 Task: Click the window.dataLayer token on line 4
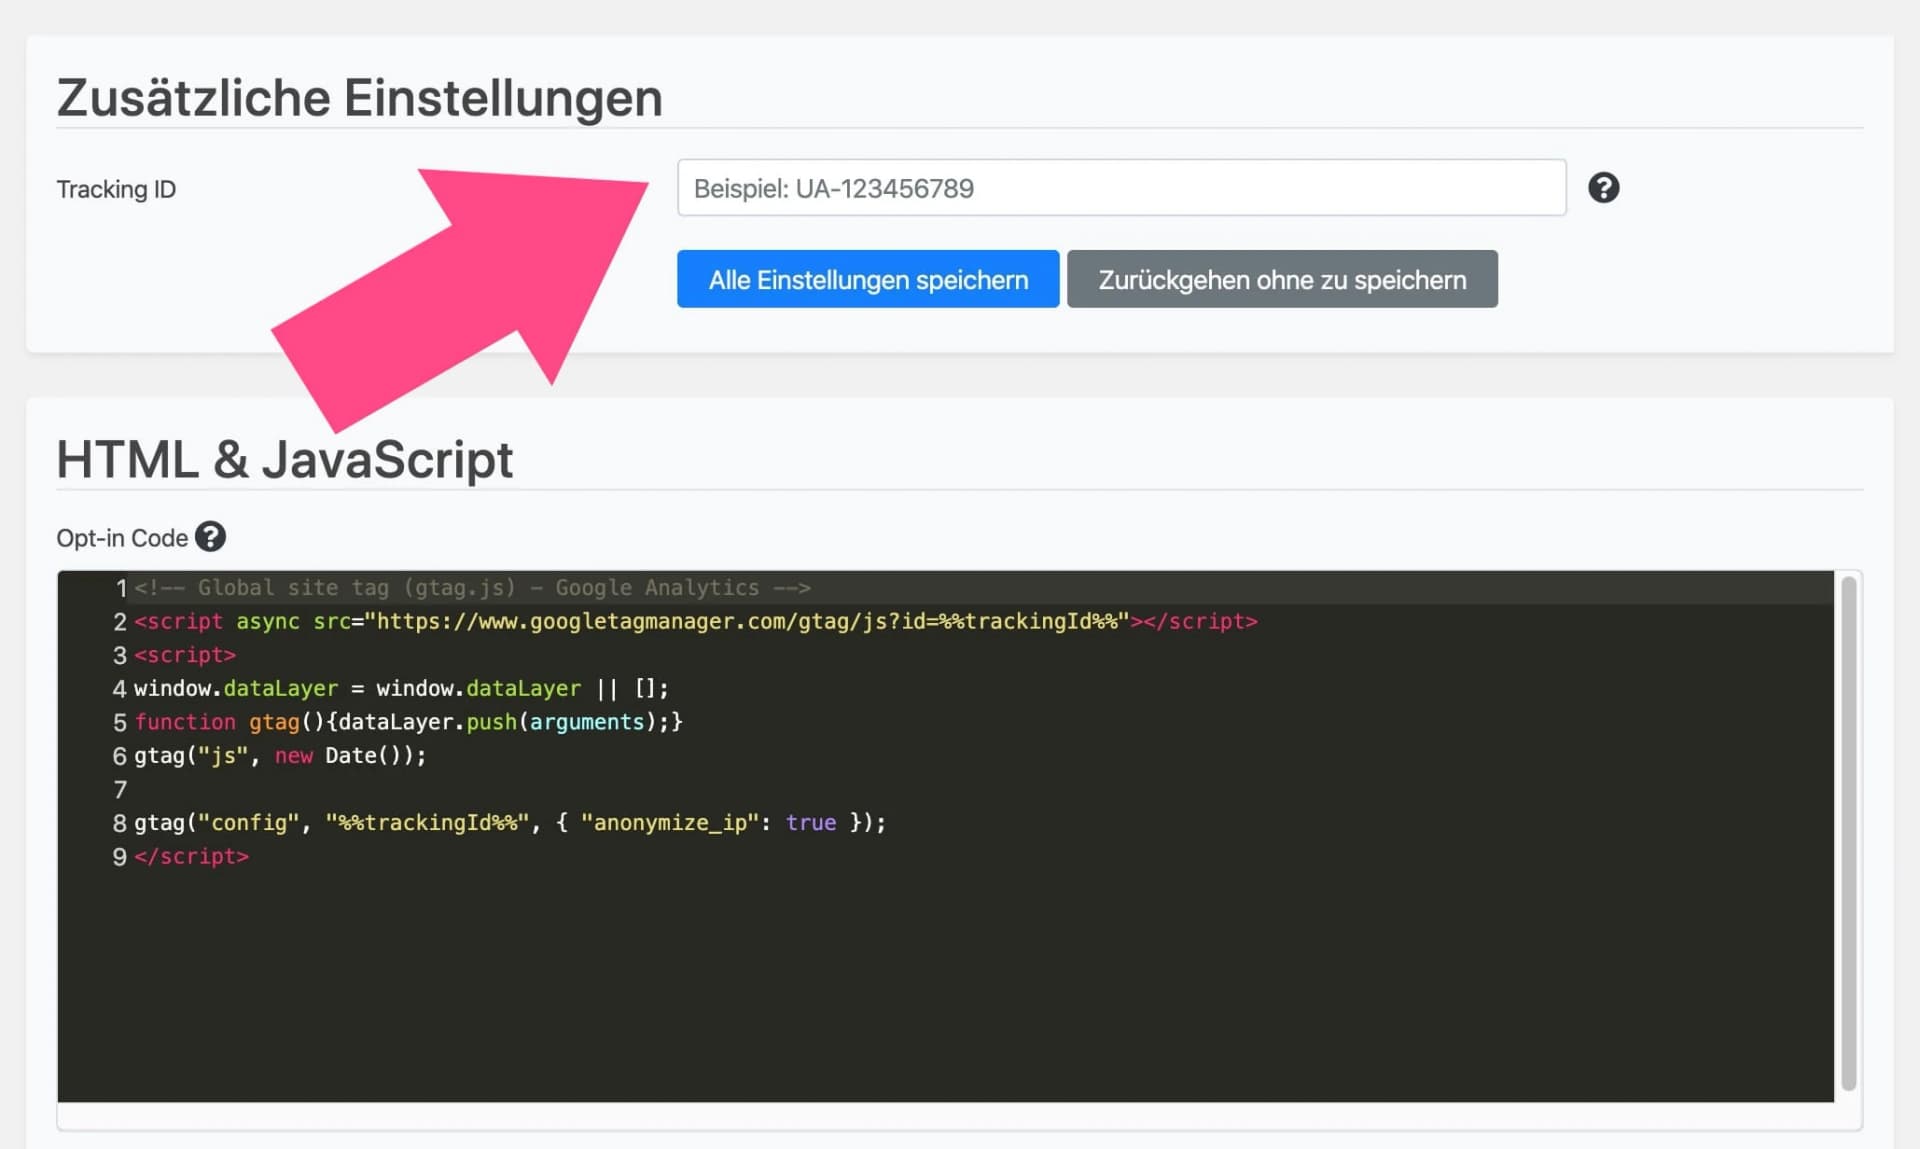click(235, 688)
